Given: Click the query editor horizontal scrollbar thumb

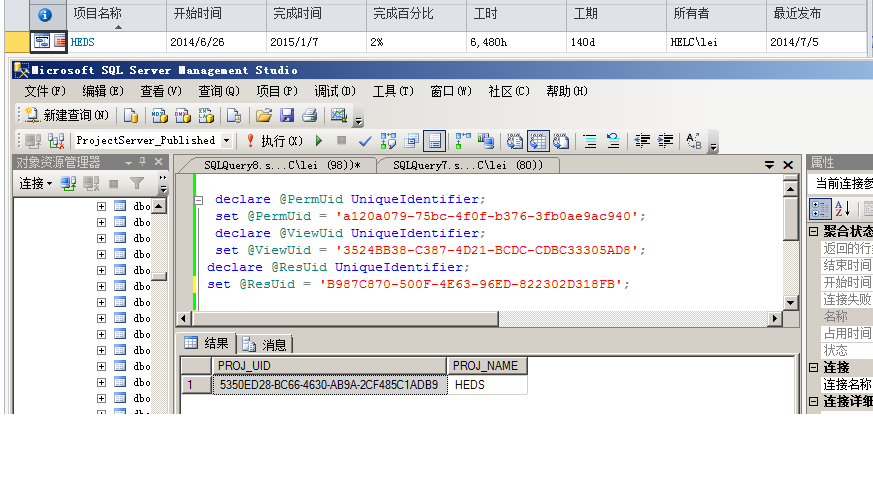Looking at the screenshot, I should 345,319.
